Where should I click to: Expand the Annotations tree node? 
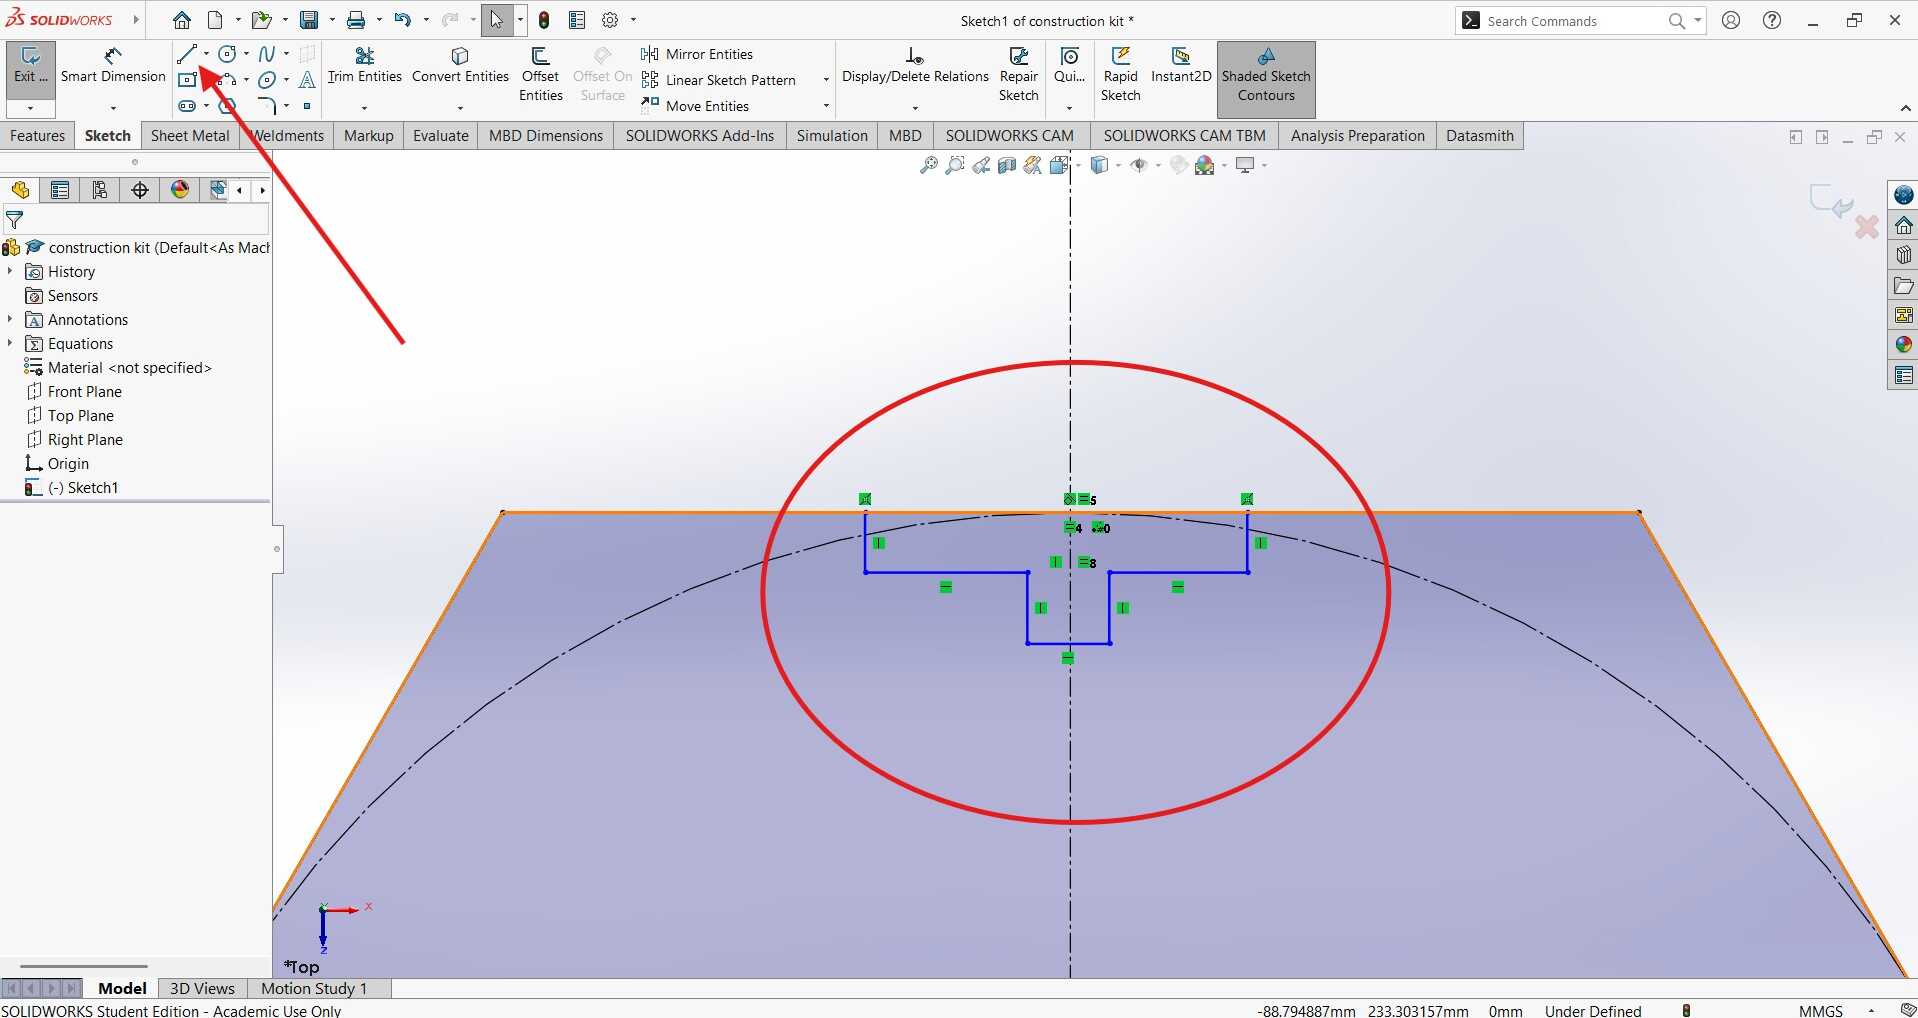click(10, 319)
